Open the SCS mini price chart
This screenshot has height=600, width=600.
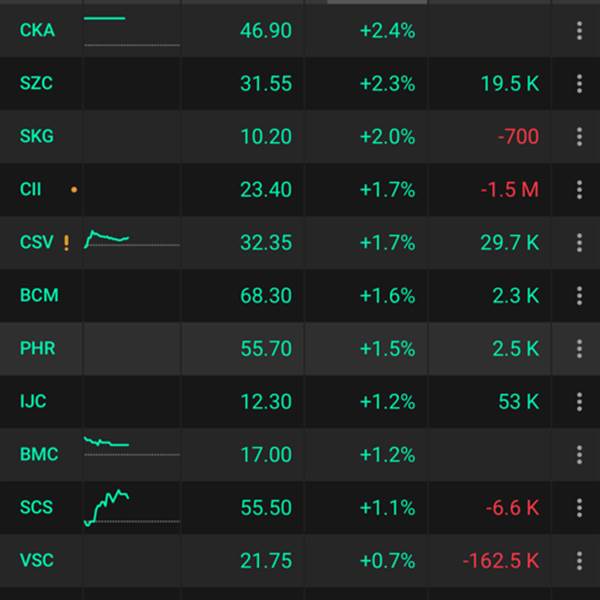click(x=110, y=506)
